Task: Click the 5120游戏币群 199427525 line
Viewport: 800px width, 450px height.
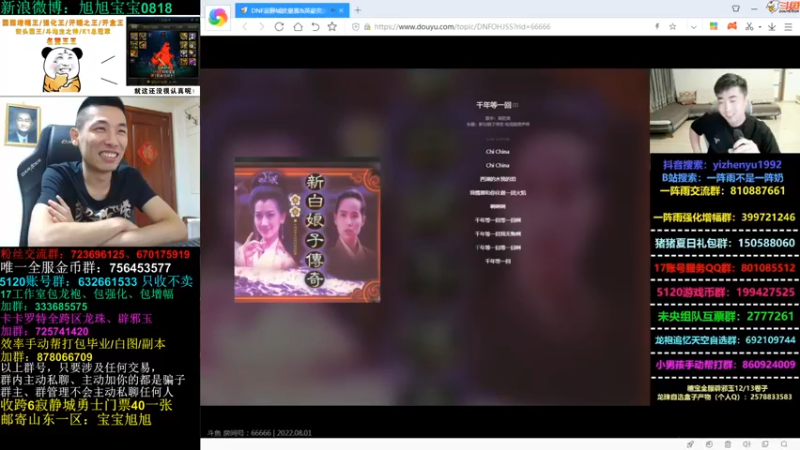Action: 726,292
